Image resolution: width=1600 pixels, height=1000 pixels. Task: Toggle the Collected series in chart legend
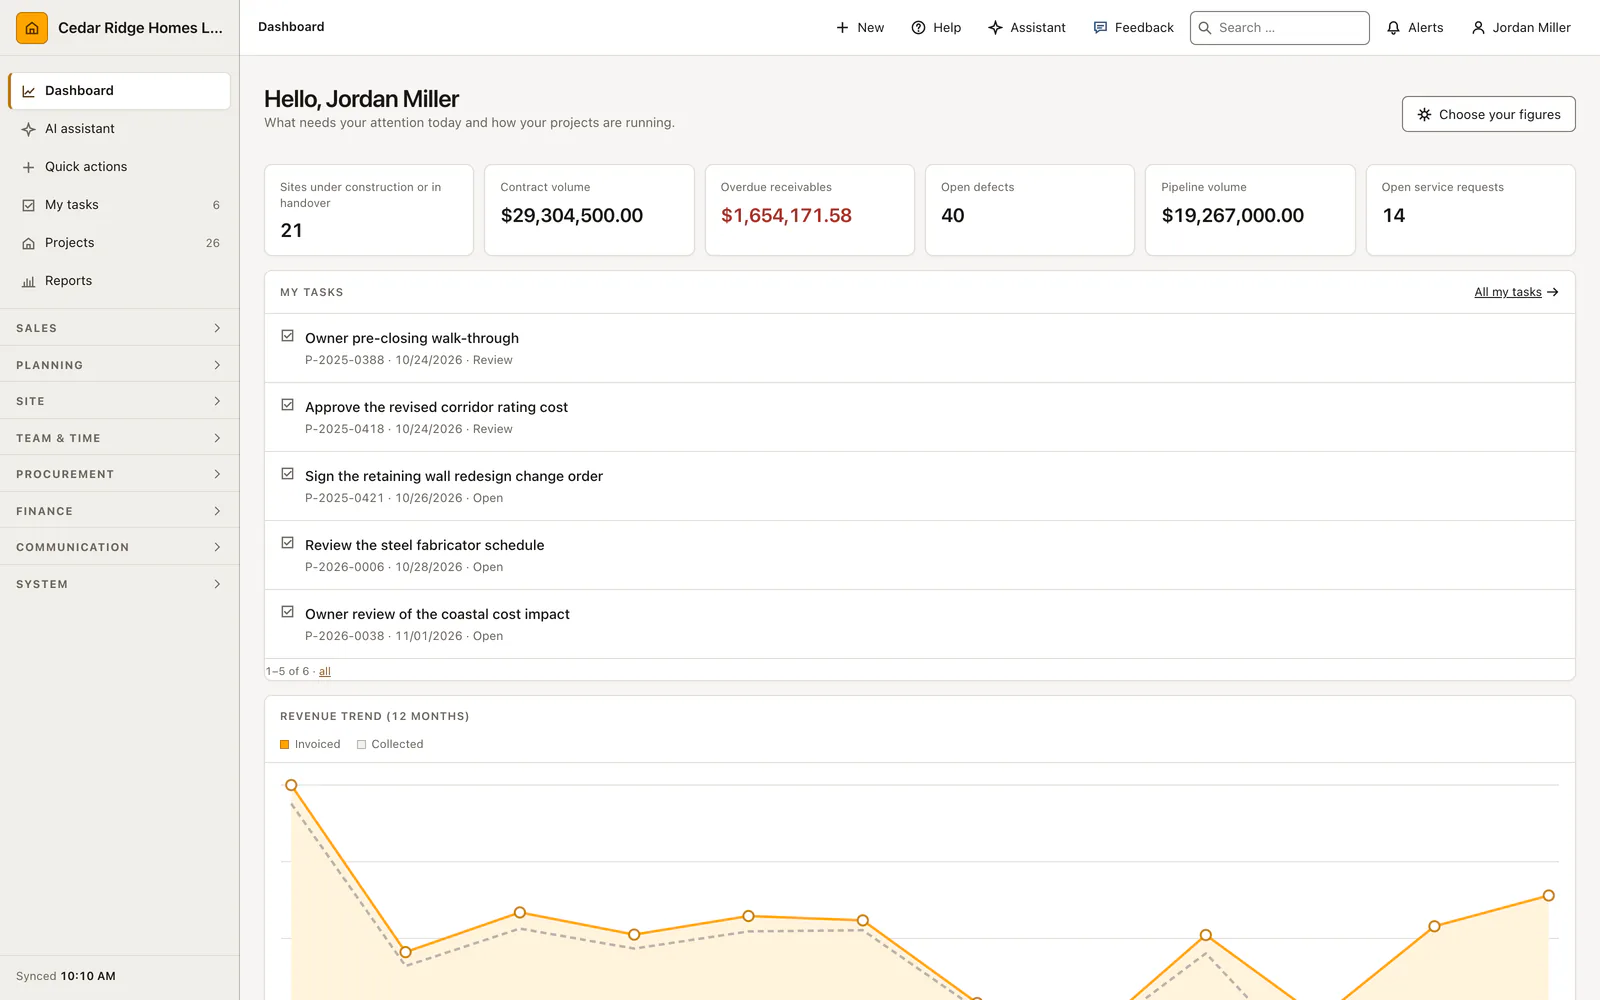[390, 744]
